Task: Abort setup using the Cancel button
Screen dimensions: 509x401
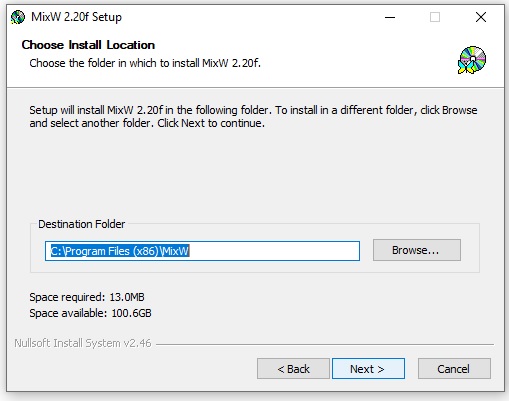Action: [x=454, y=369]
